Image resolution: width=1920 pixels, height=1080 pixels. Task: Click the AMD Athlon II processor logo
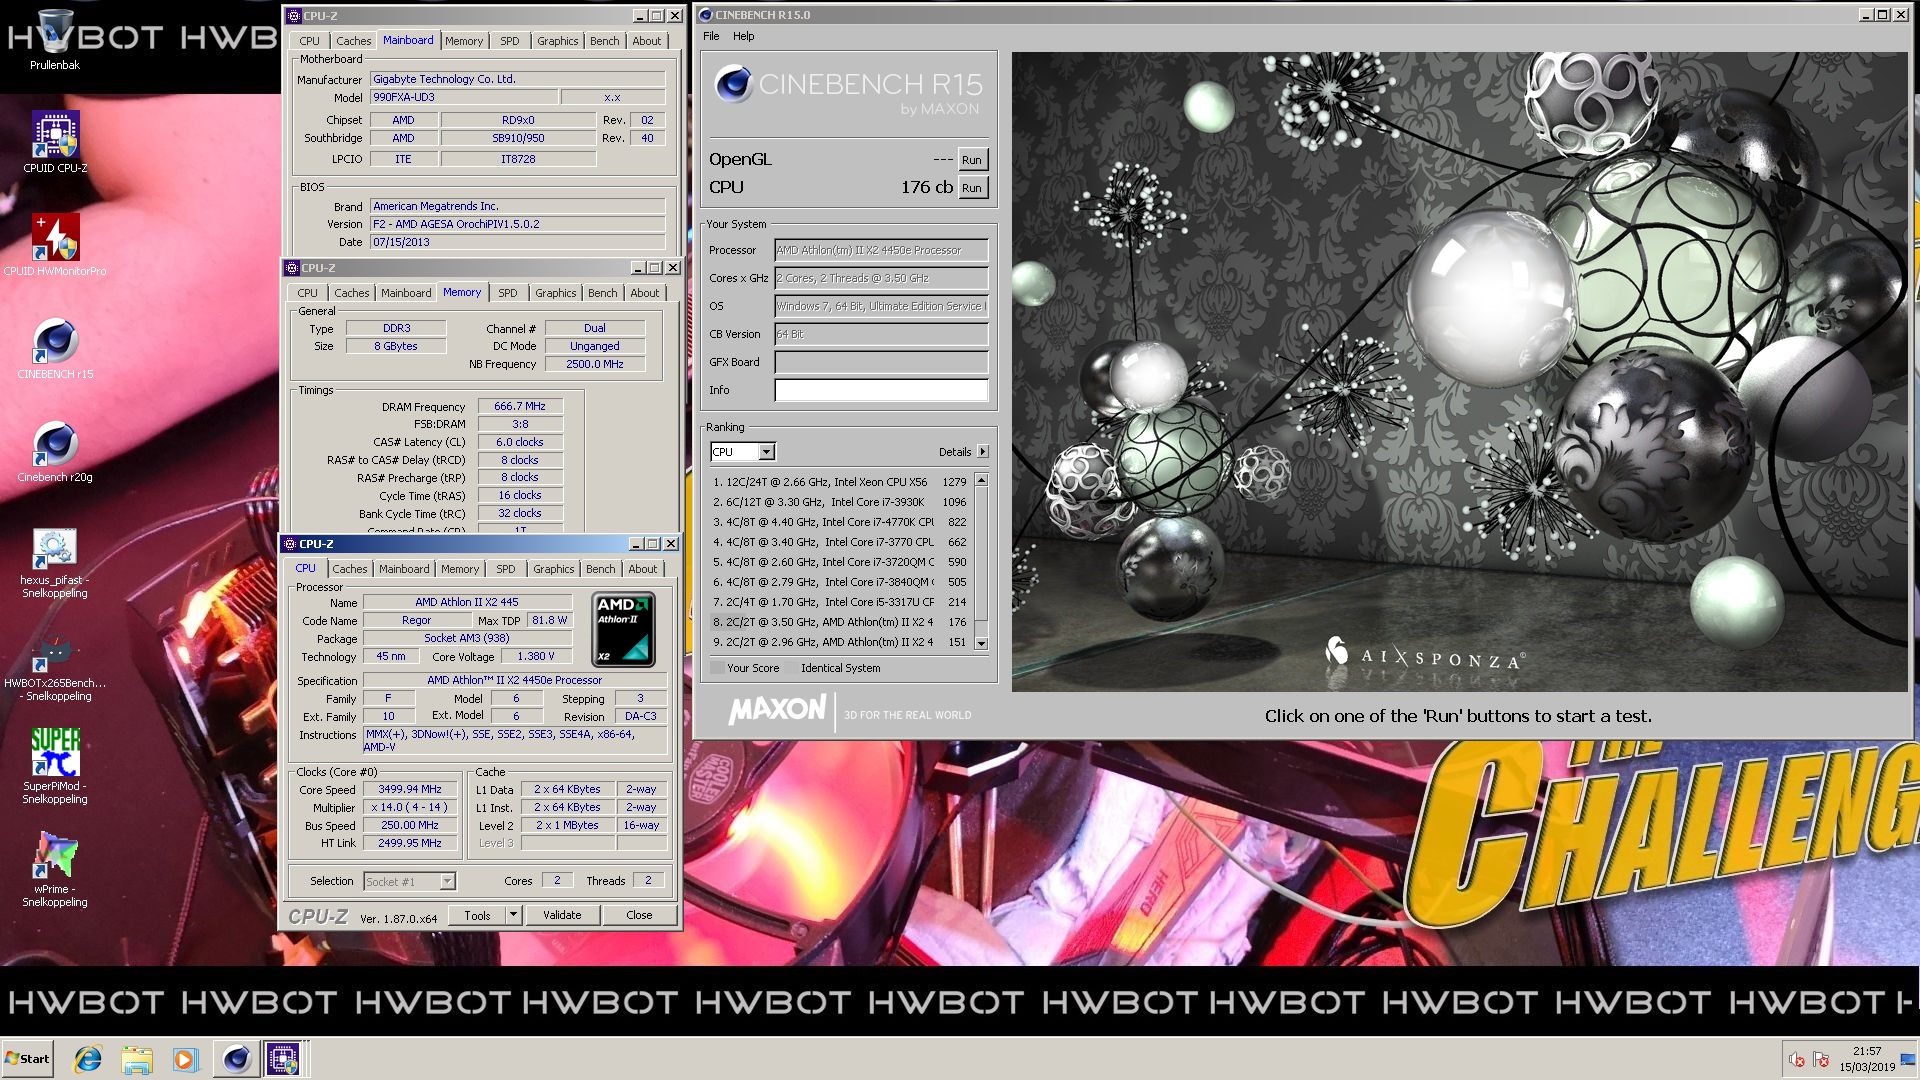[x=624, y=629]
